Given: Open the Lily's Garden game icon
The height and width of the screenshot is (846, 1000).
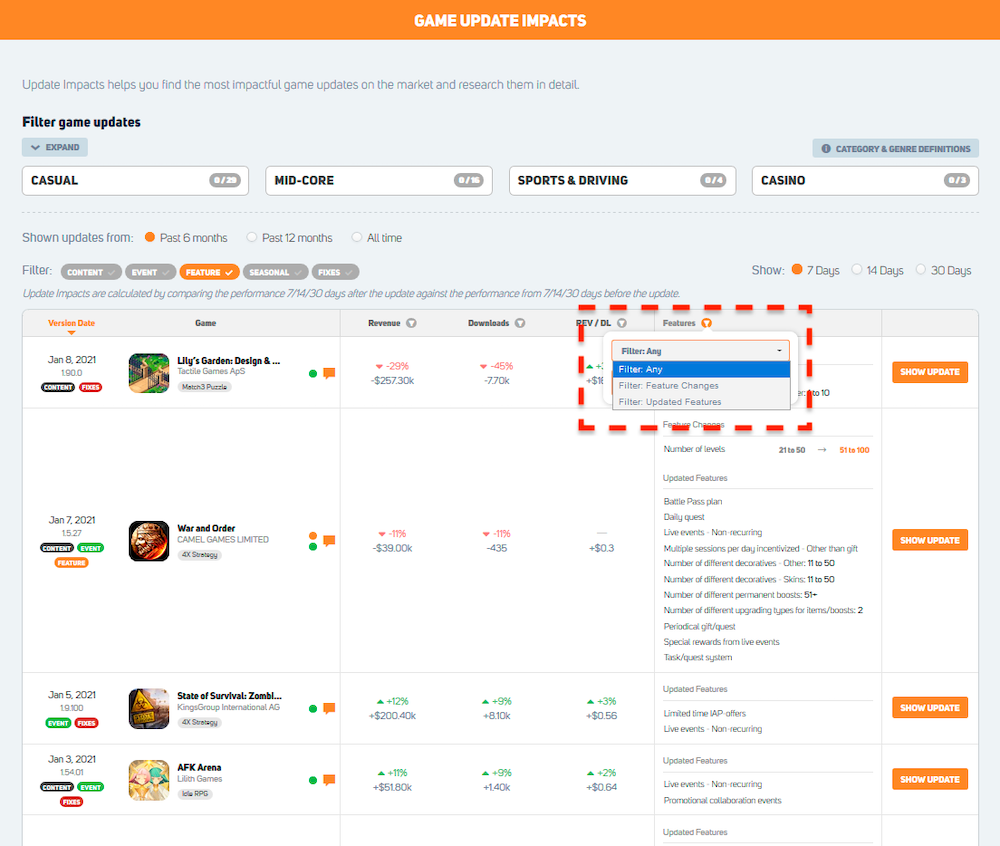Looking at the screenshot, I should tap(149, 373).
